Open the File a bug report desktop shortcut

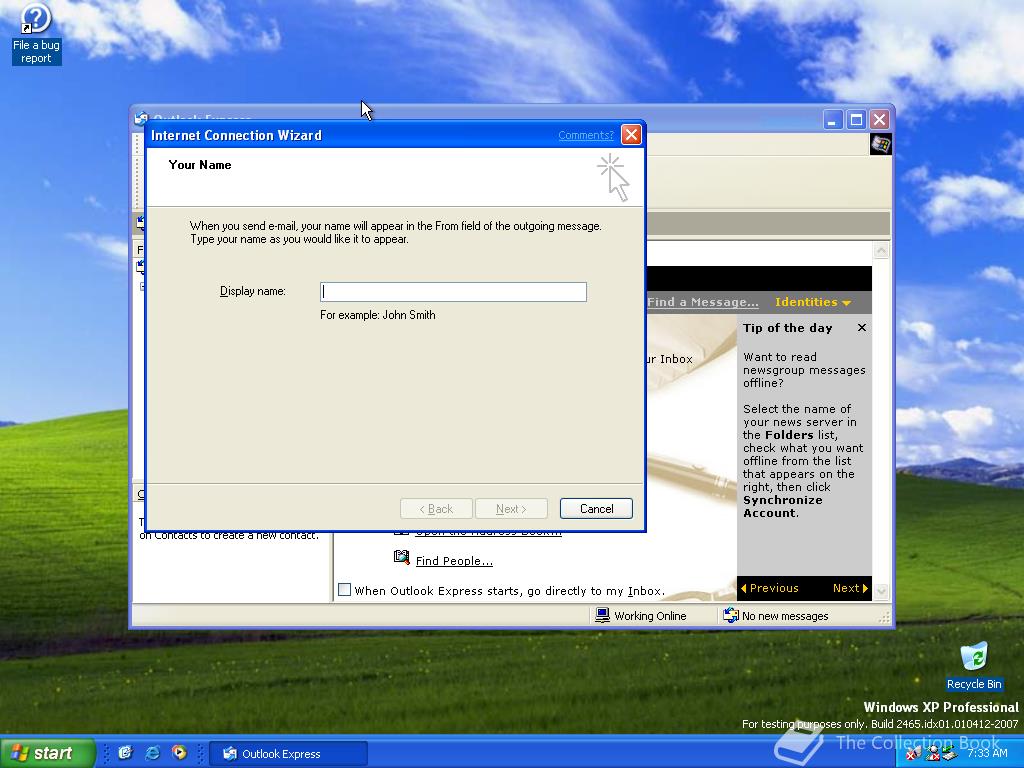36,34
